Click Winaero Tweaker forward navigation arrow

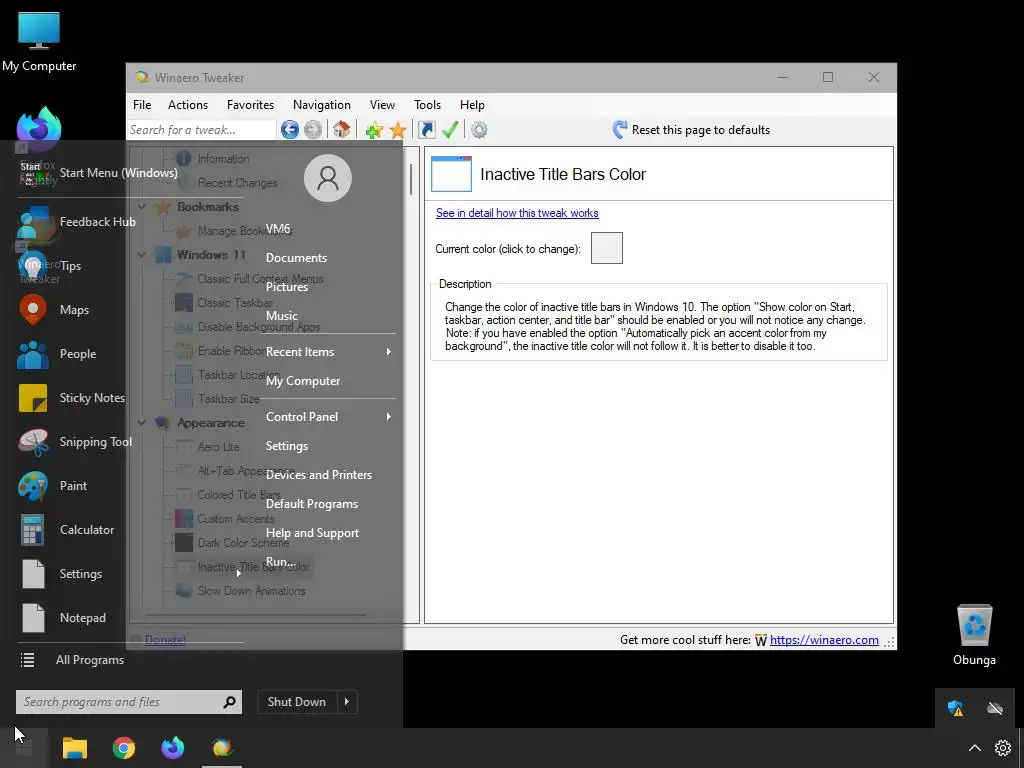coord(313,129)
